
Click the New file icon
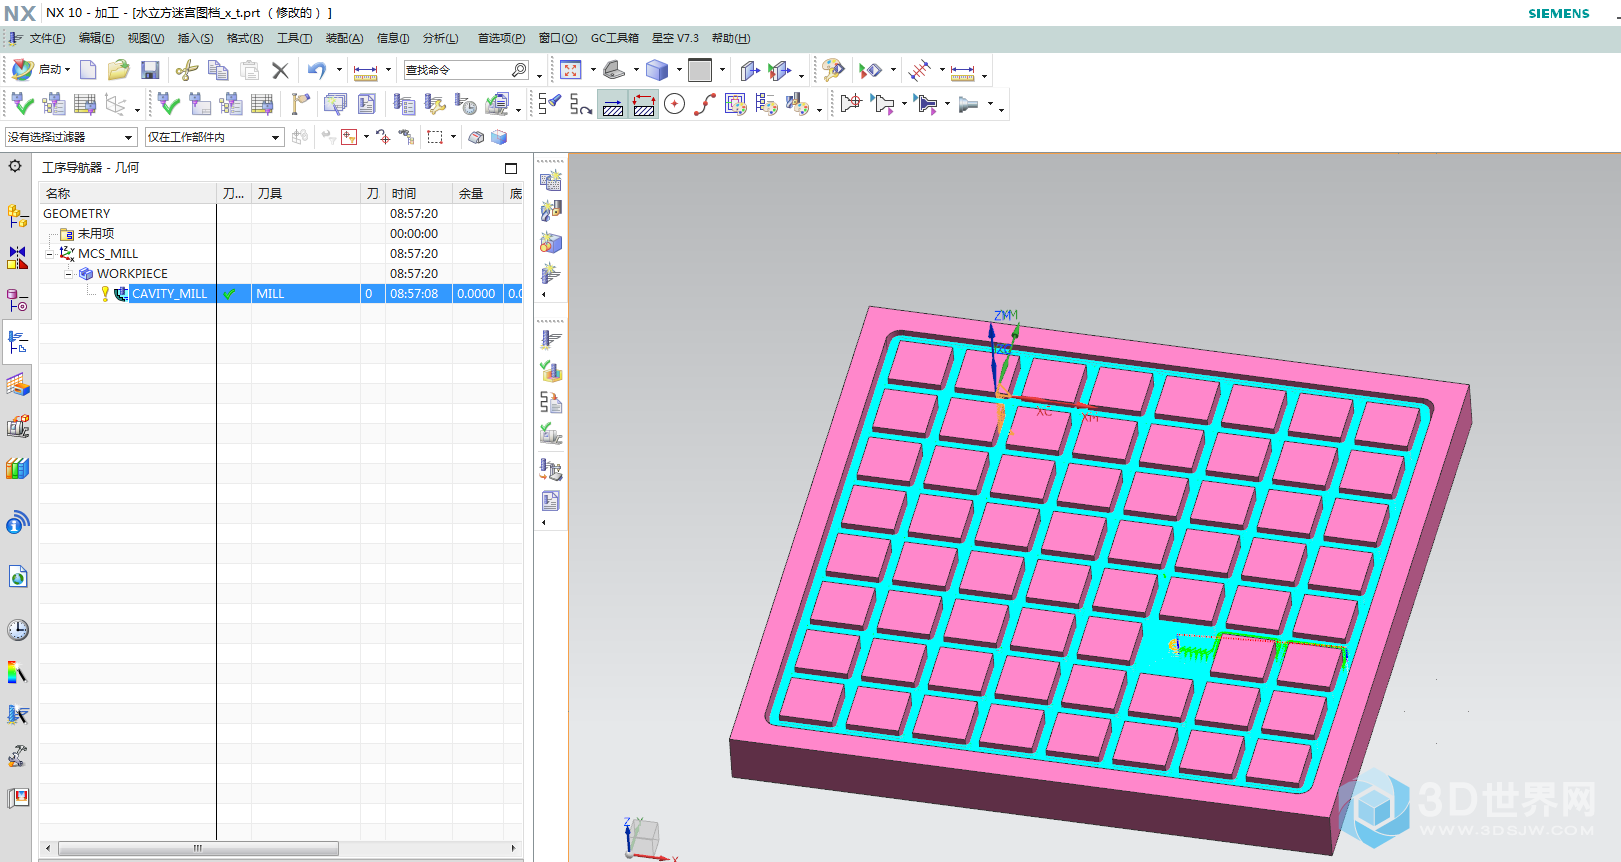pos(88,70)
